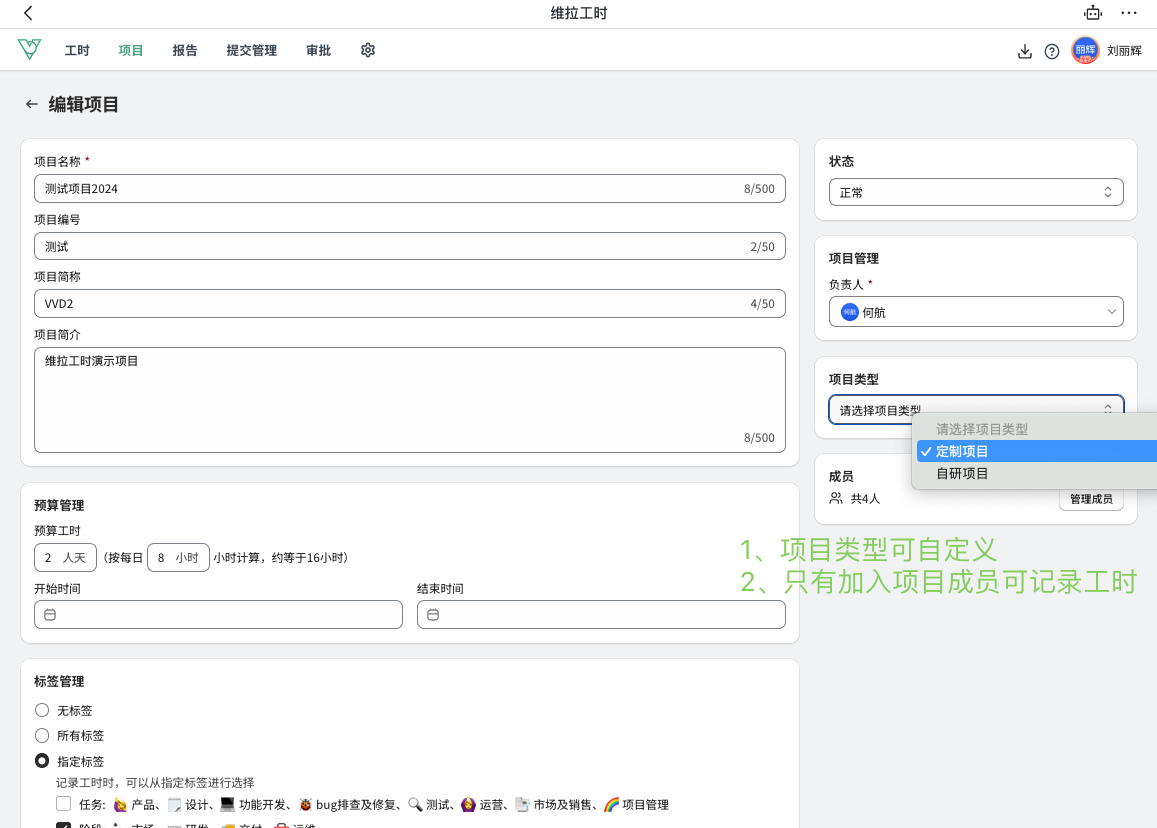Open the help question mark icon
Image resolution: width=1157 pixels, height=828 pixels.
point(1052,51)
